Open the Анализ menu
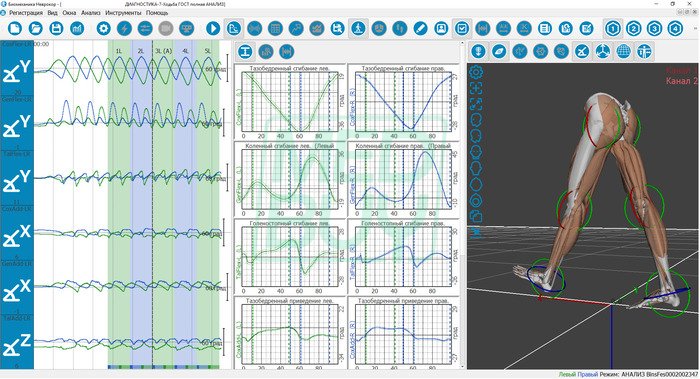Screen dimensions: 700x379 coord(91,13)
